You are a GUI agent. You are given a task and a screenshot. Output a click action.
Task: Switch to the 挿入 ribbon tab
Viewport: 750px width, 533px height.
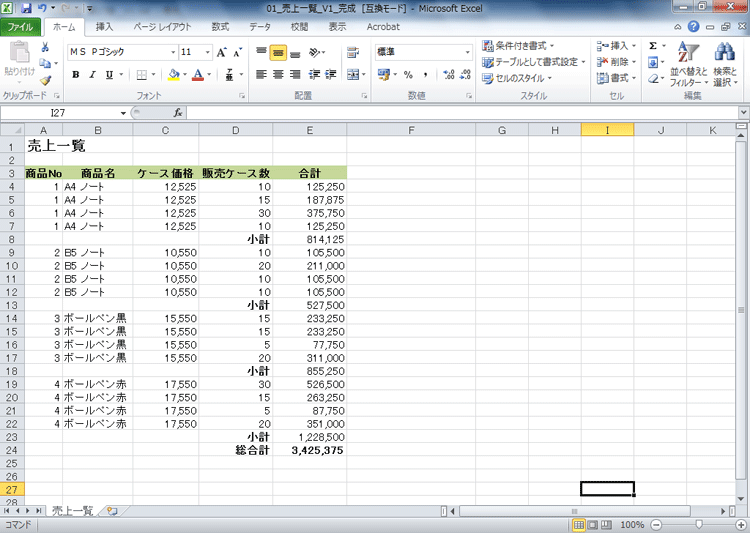point(104,27)
